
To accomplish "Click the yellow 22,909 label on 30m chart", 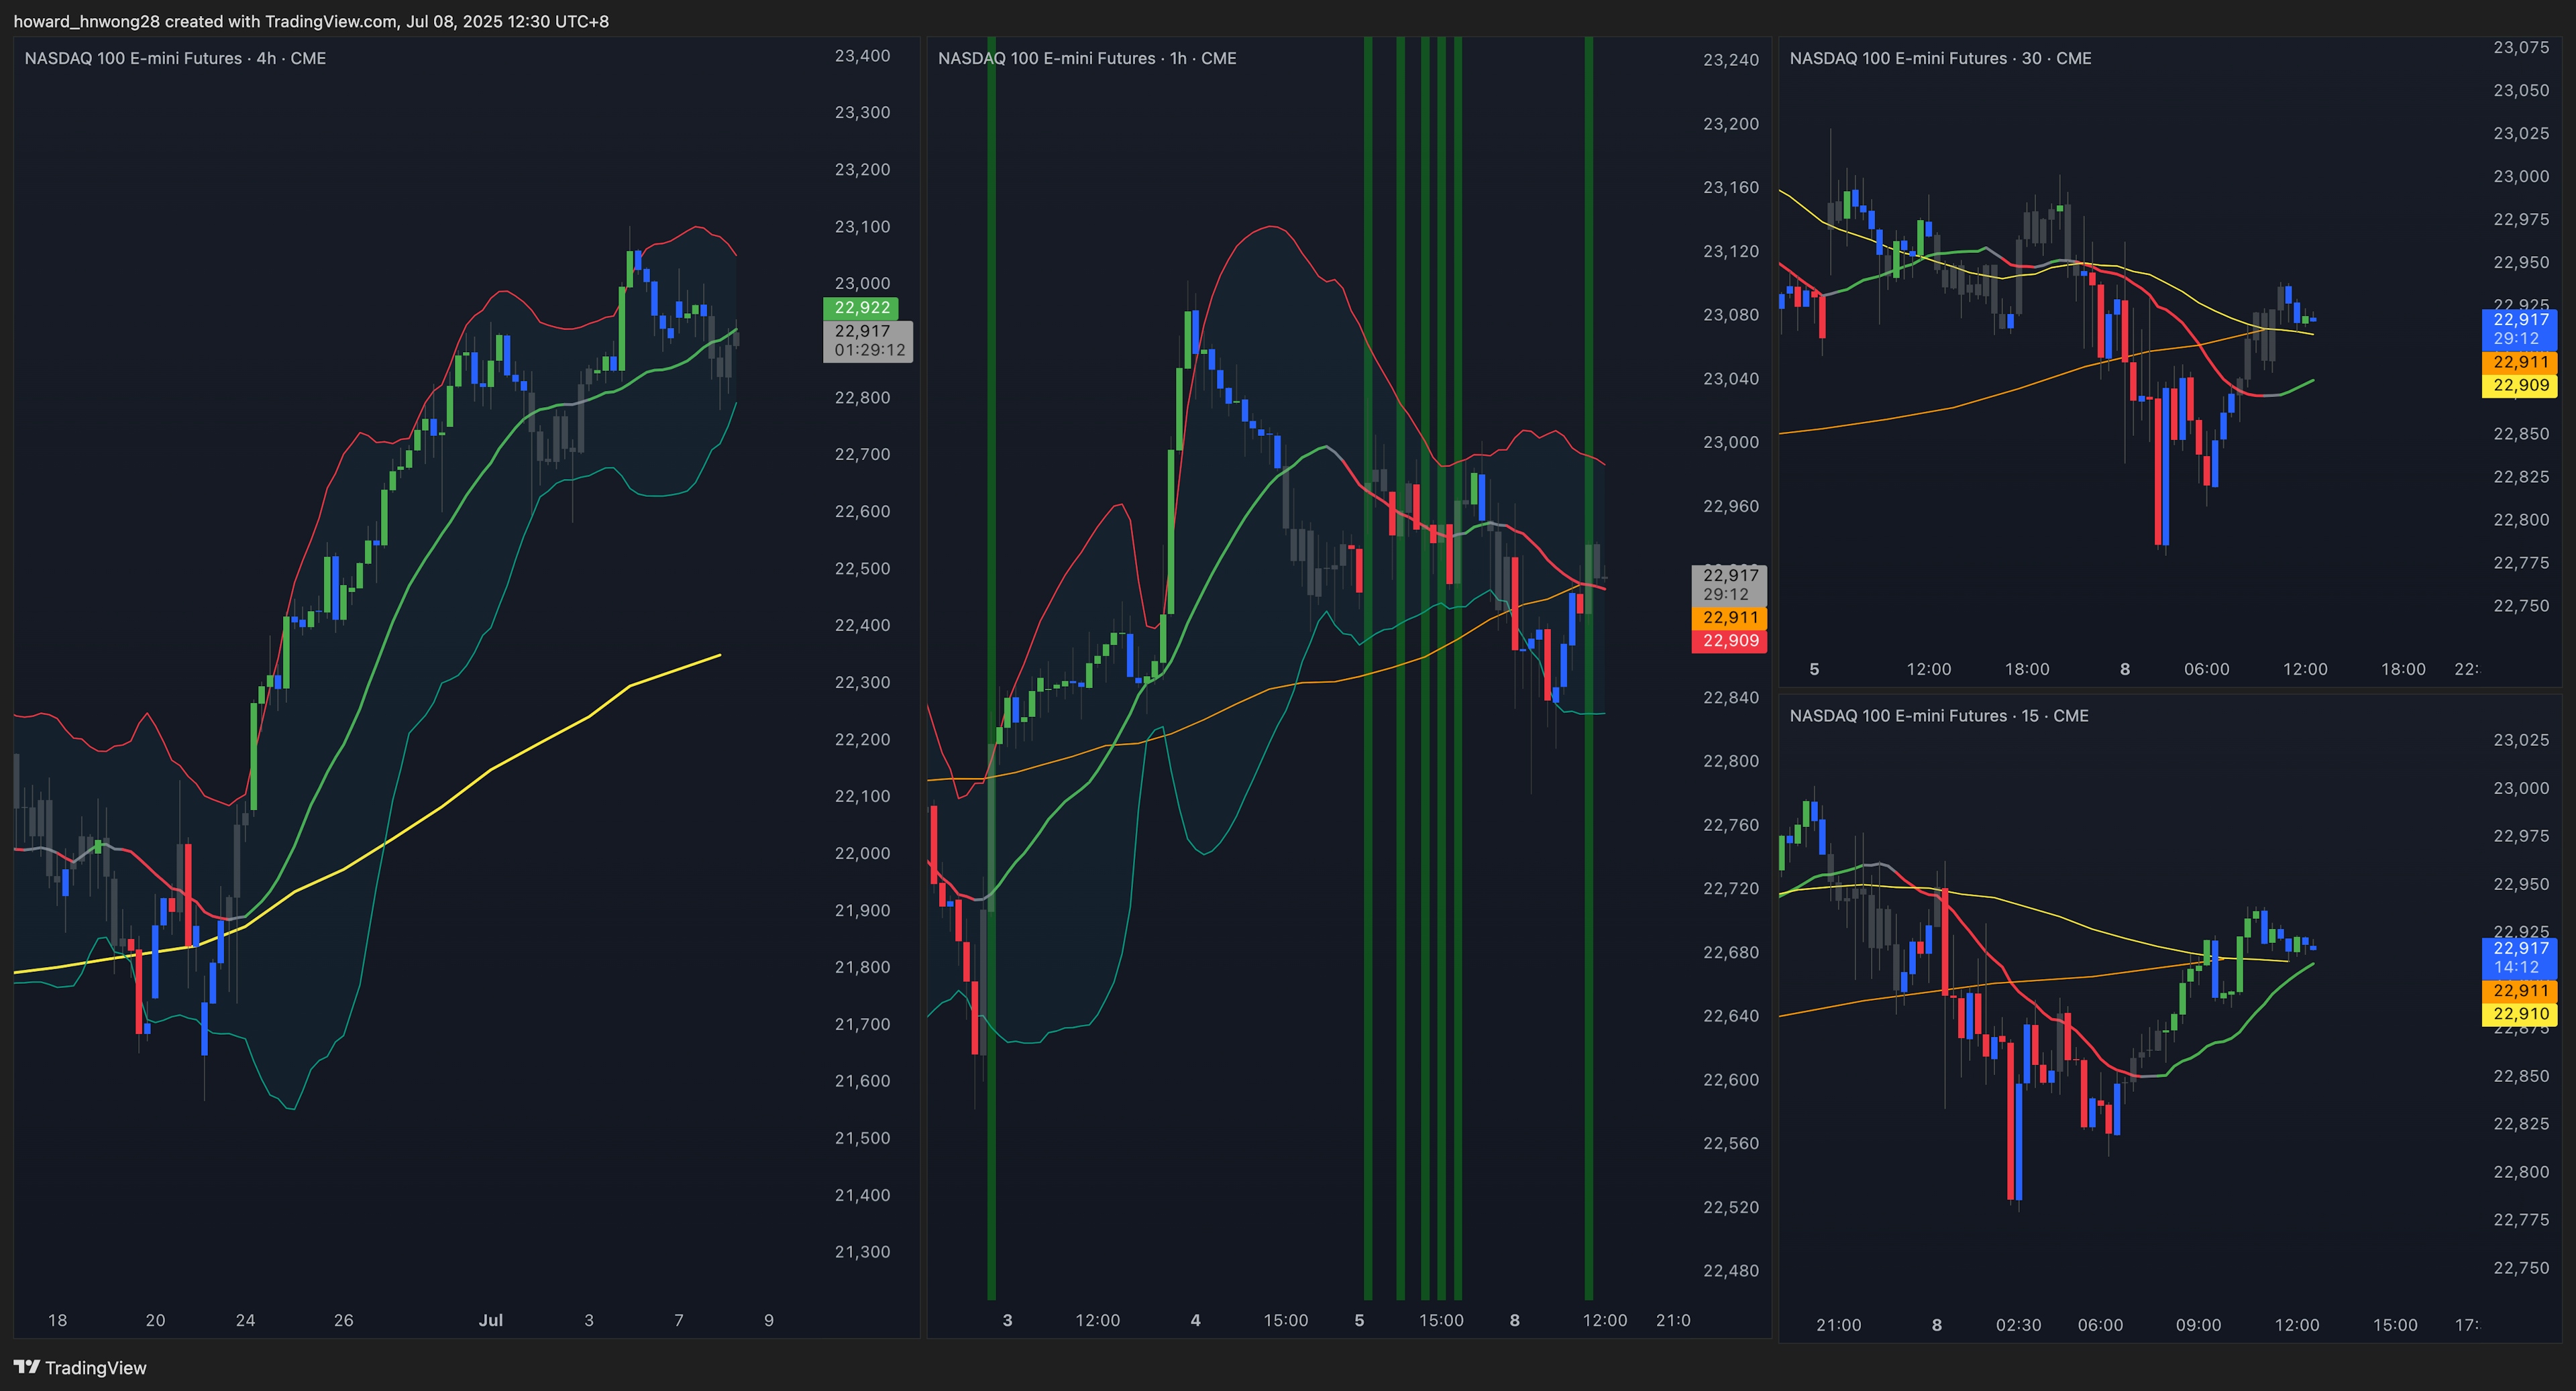I will 2520,385.
